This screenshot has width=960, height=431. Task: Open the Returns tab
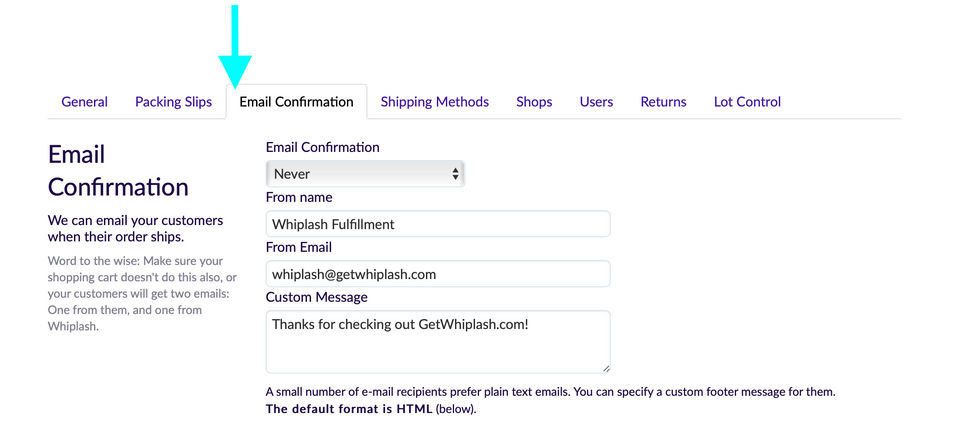(x=663, y=102)
